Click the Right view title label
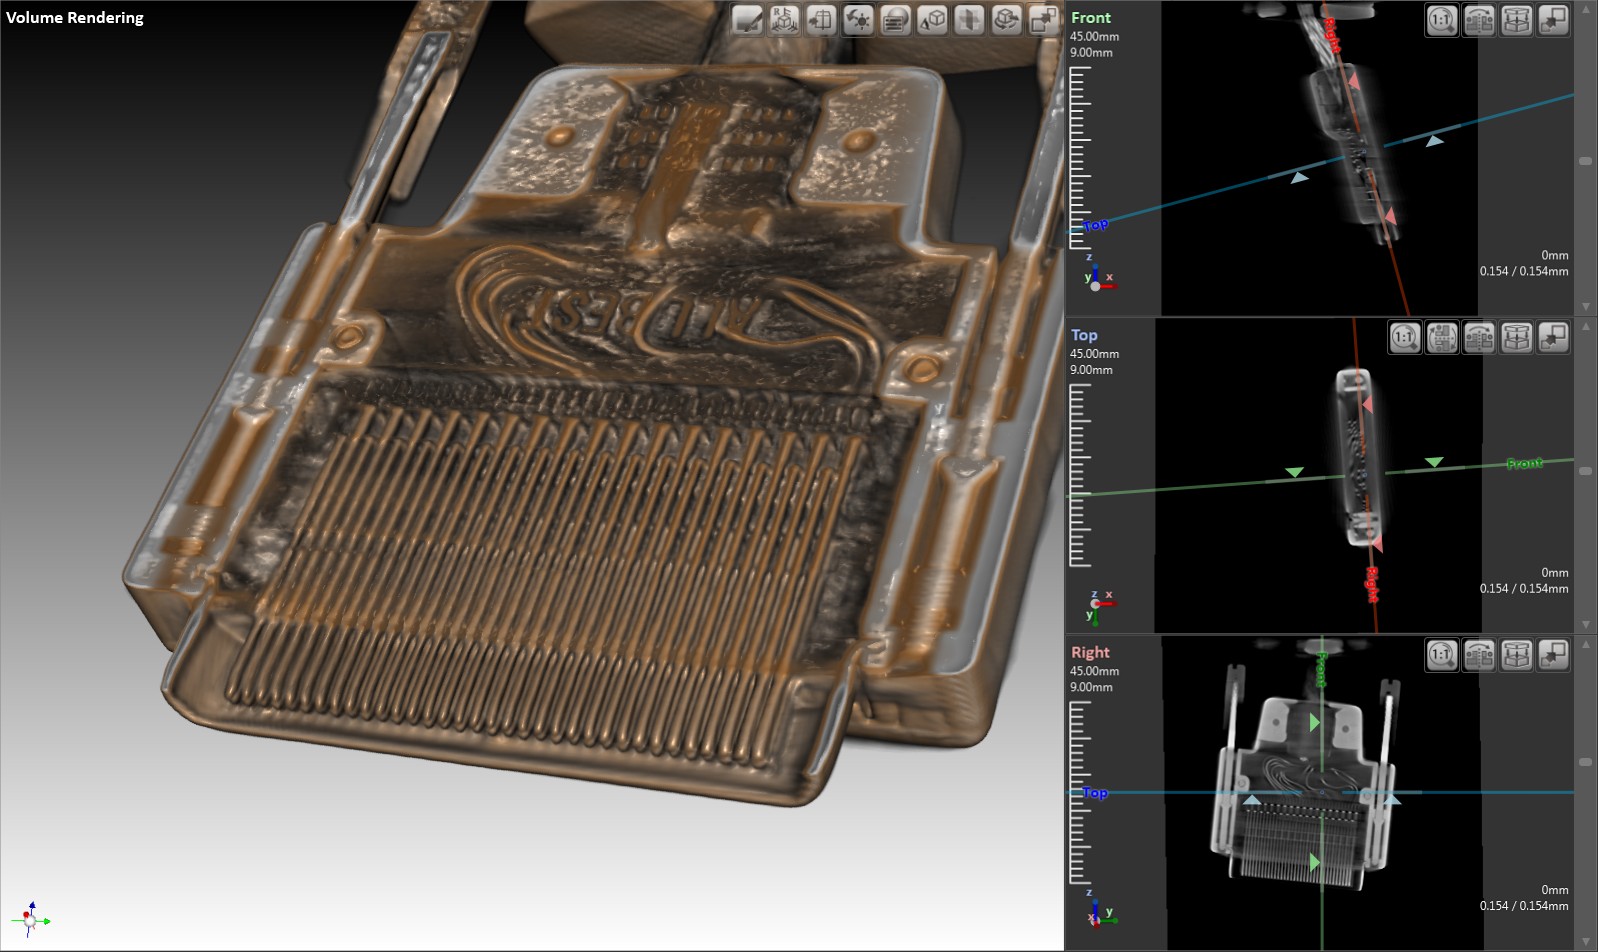 (1090, 652)
